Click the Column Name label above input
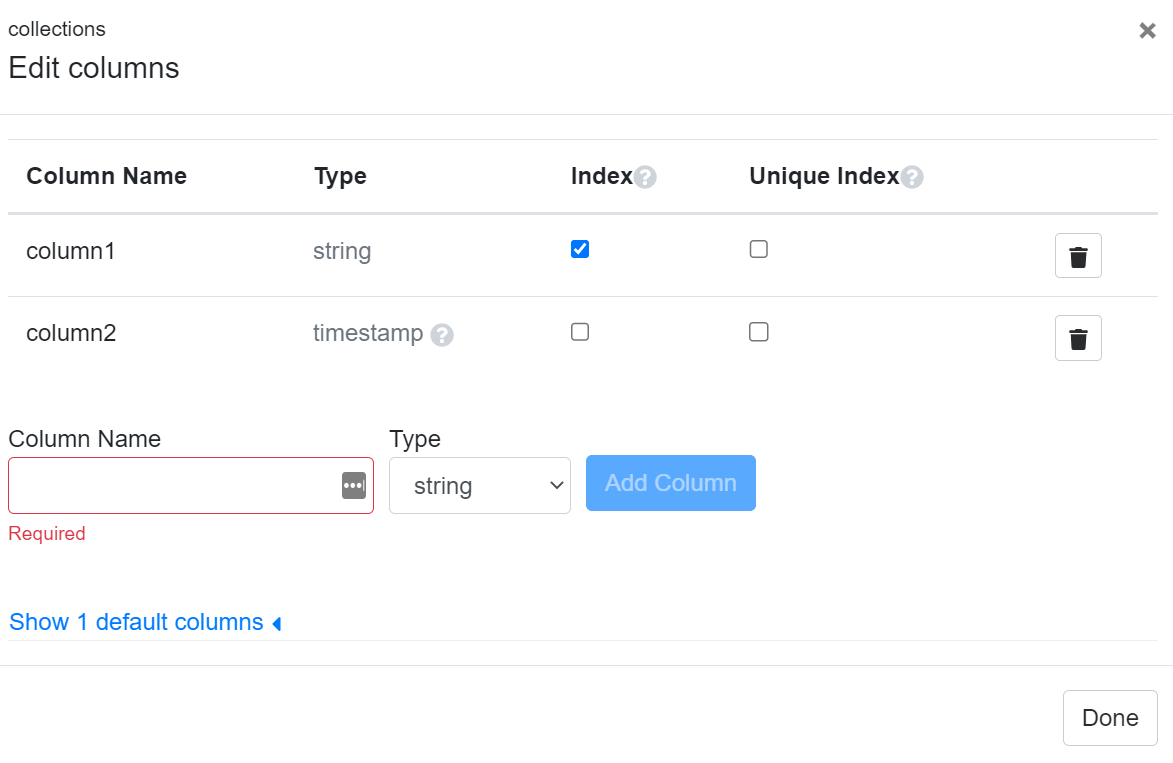Image resolution: width=1173 pixels, height=763 pixels. click(84, 439)
